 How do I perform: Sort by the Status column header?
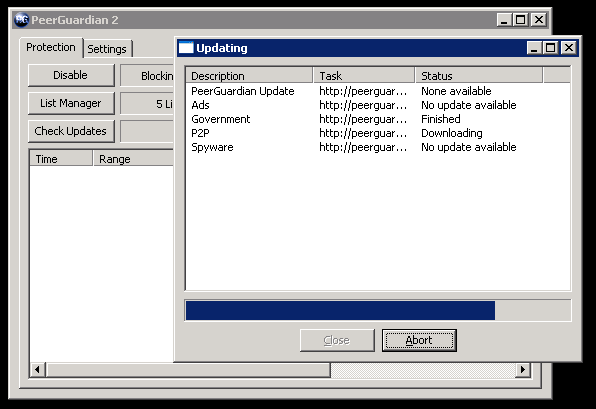479,76
